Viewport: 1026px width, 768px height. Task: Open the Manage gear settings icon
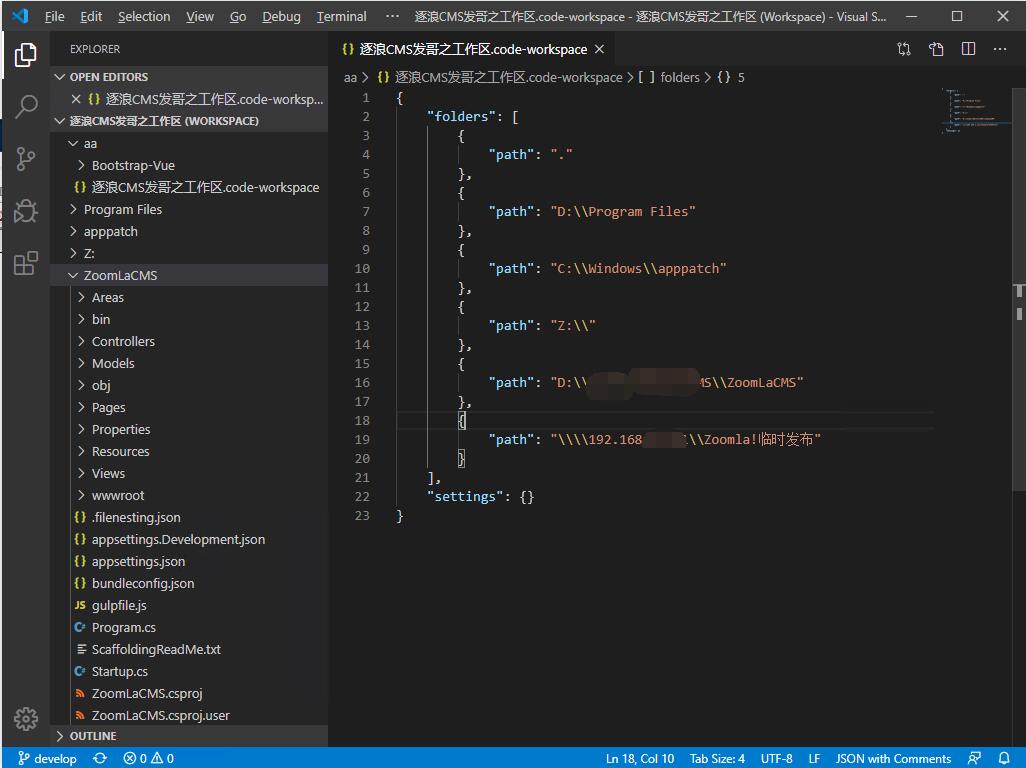(x=26, y=718)
